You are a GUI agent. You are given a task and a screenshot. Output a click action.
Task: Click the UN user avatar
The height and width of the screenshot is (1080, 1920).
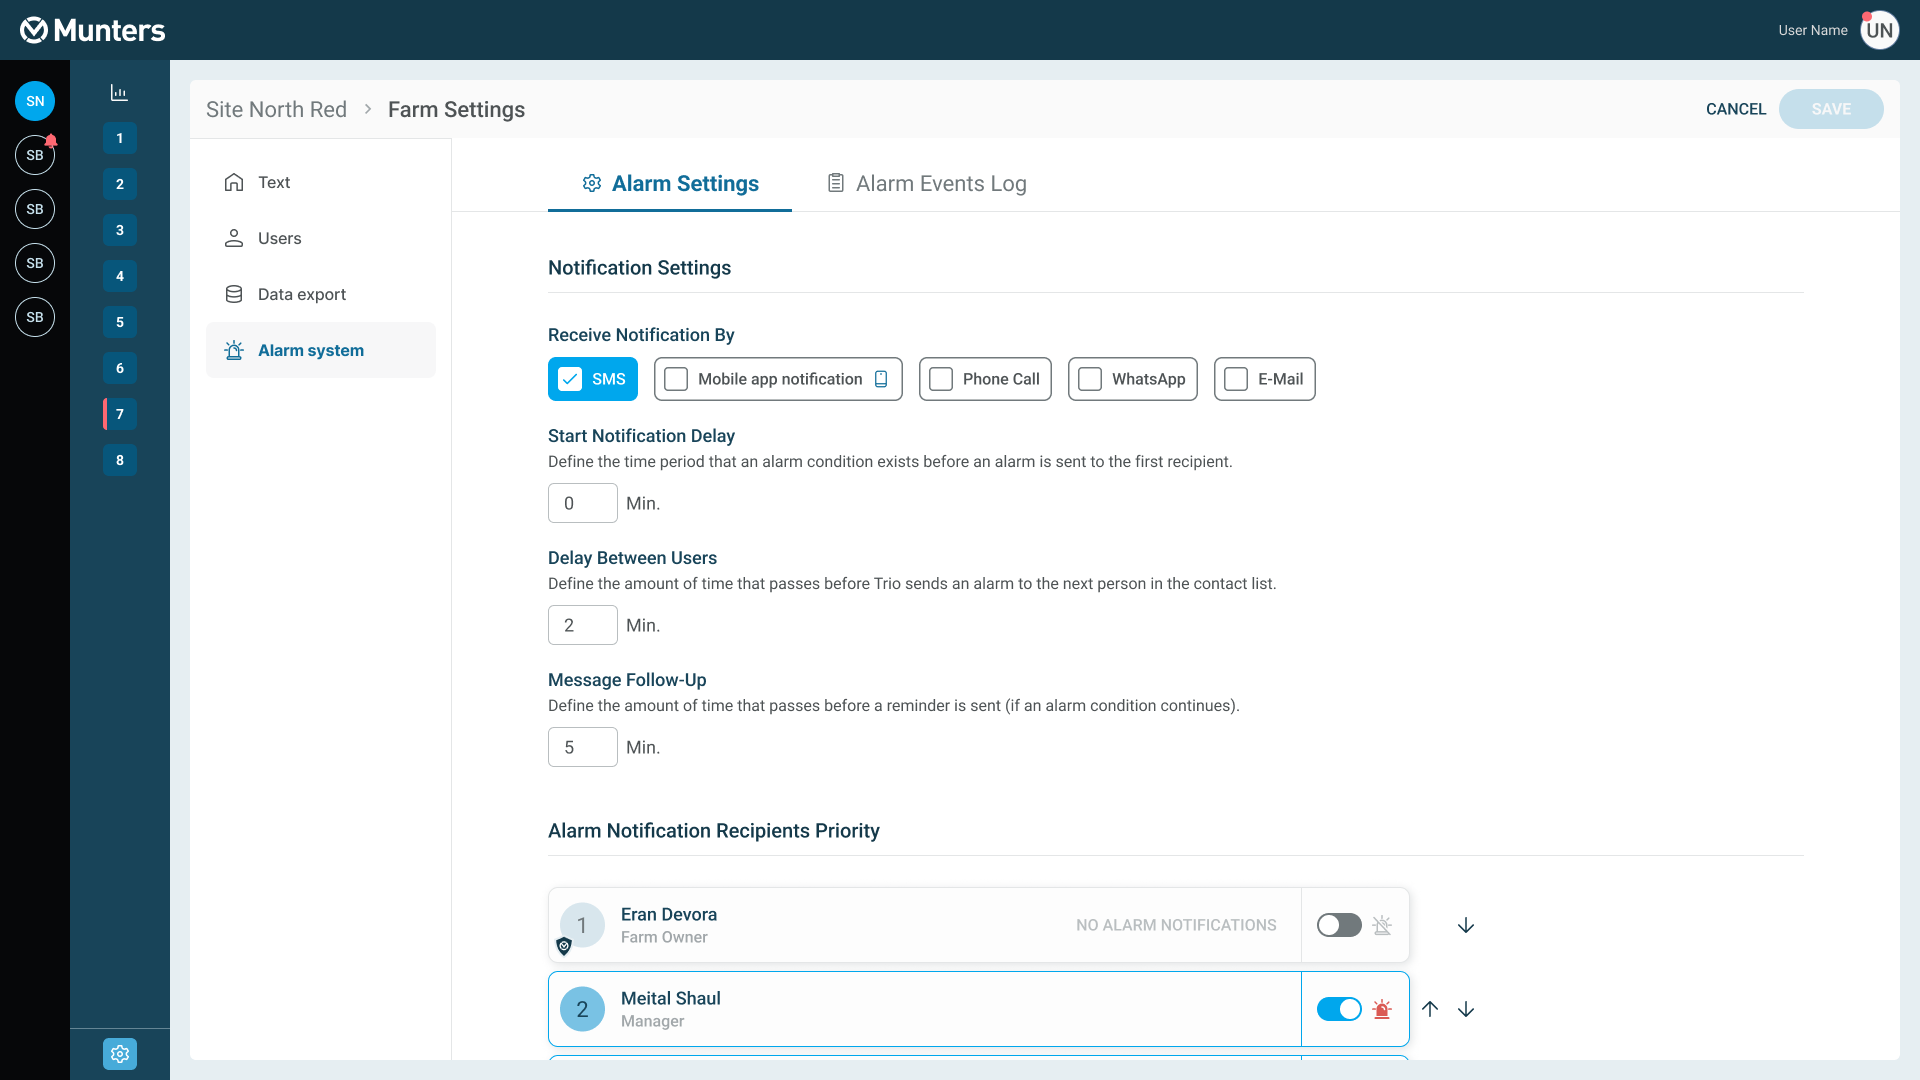point(1879,30)
